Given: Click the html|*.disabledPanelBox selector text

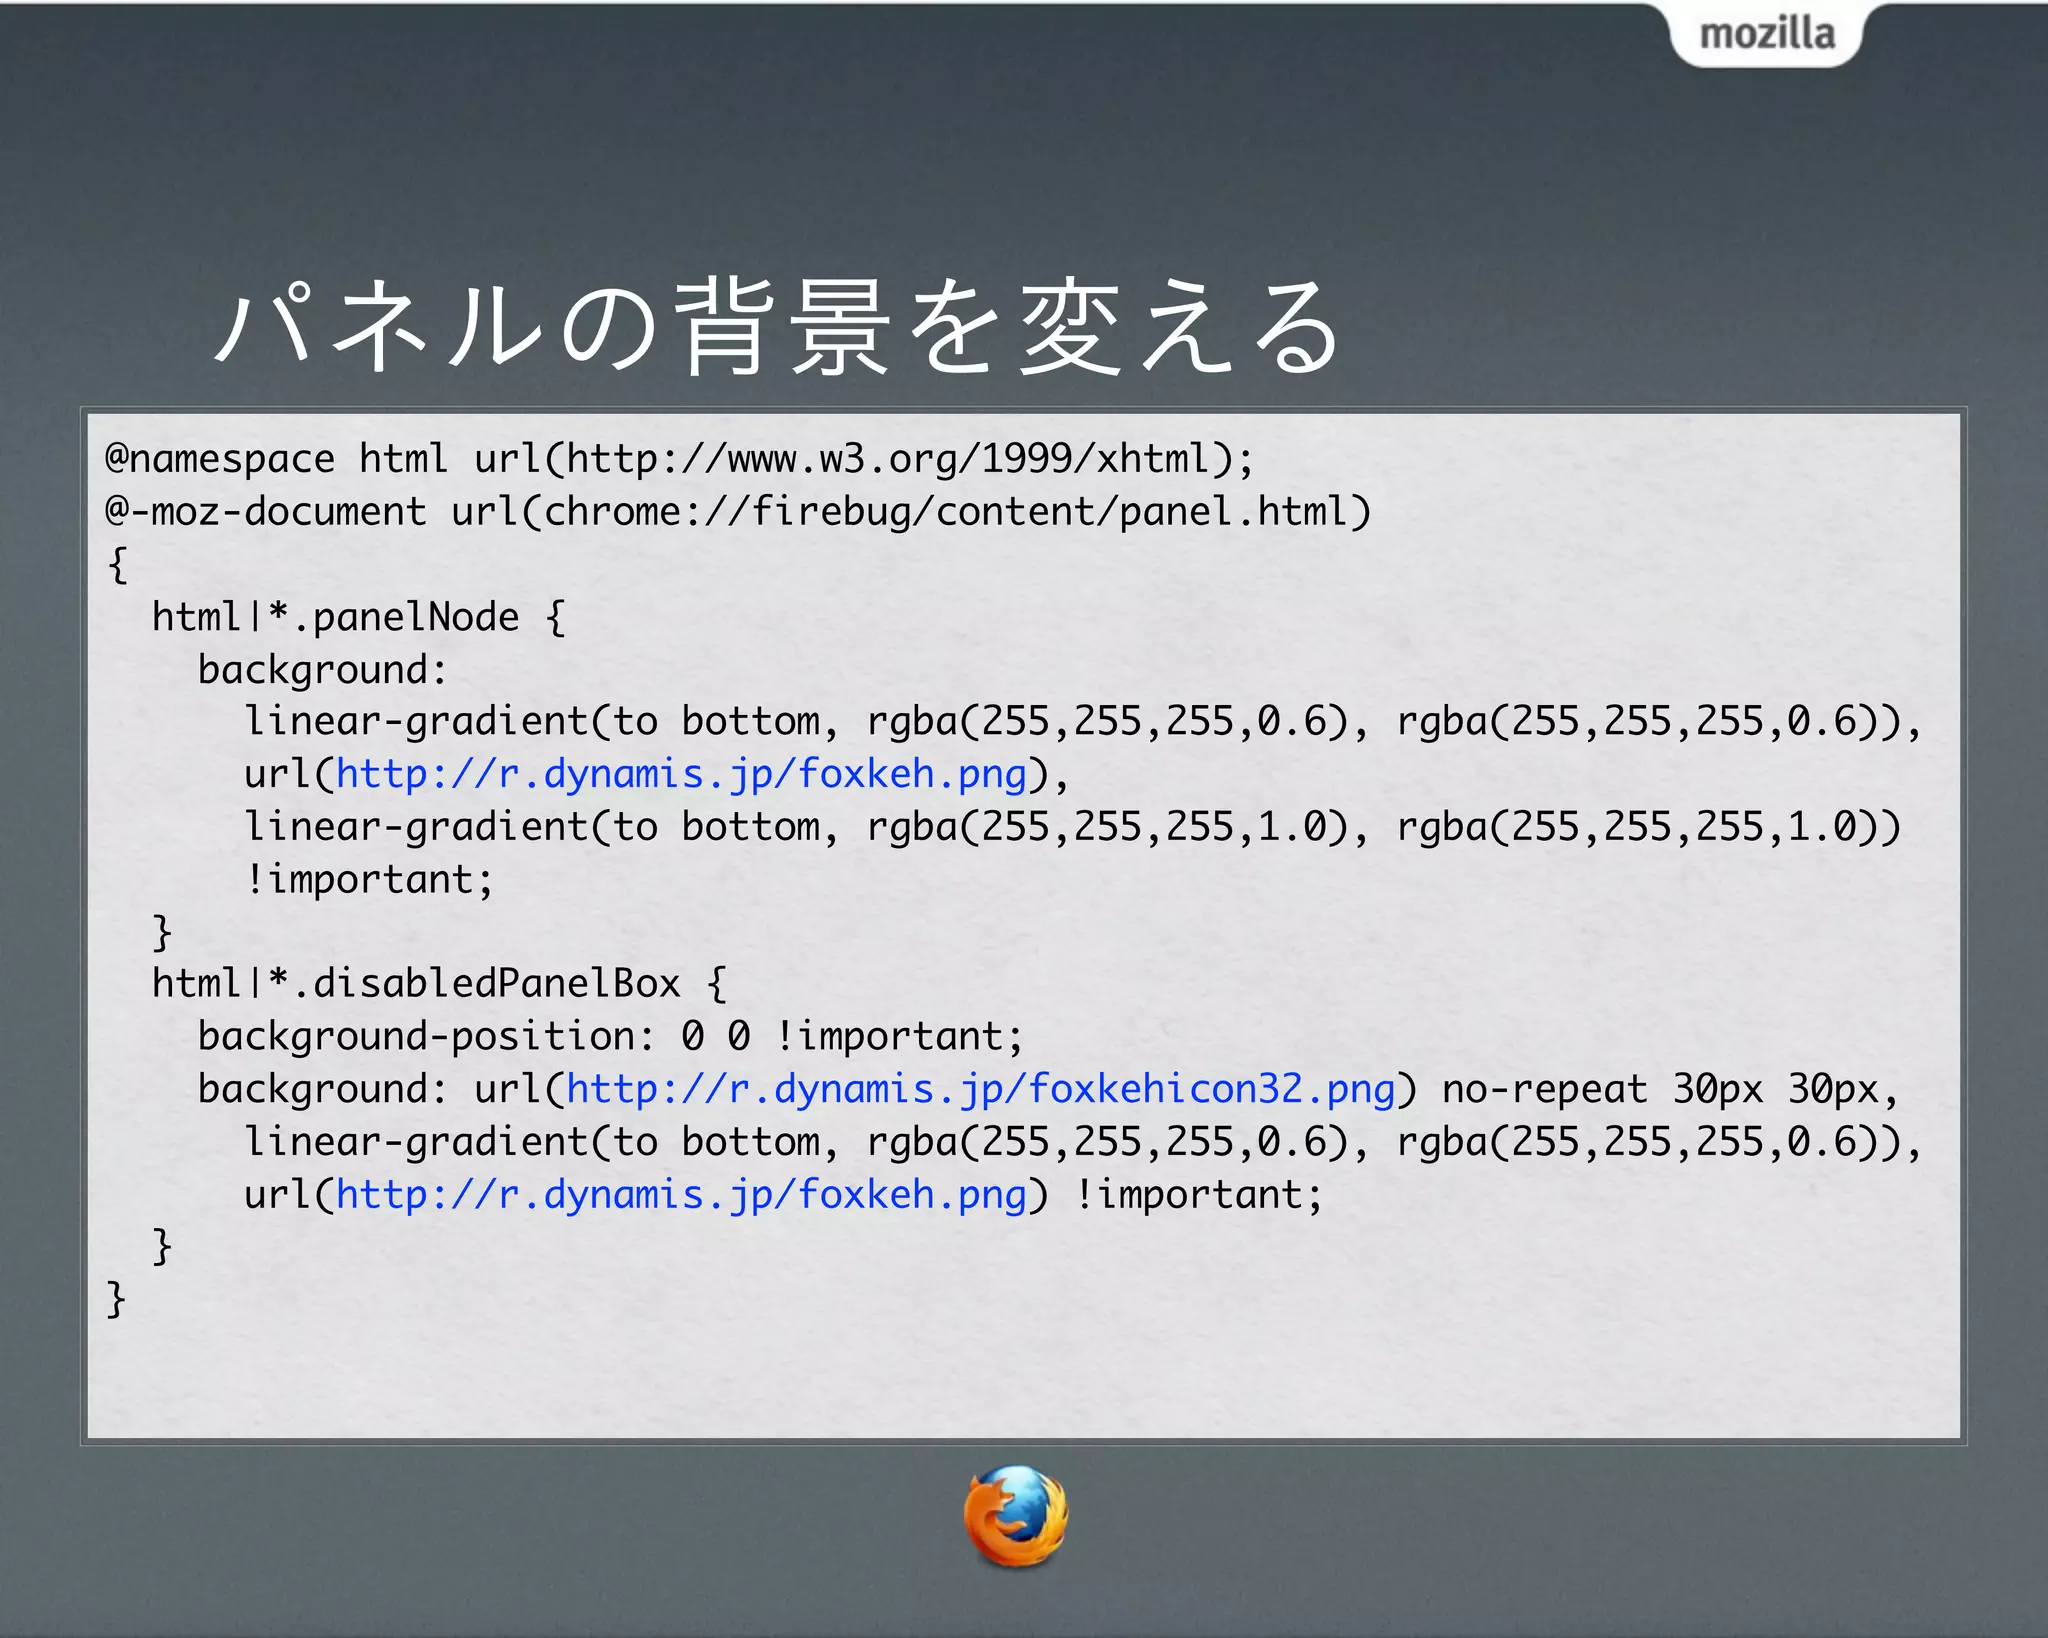Looking at the screenshot, I should pyautogui.click(x=415, y=984).
